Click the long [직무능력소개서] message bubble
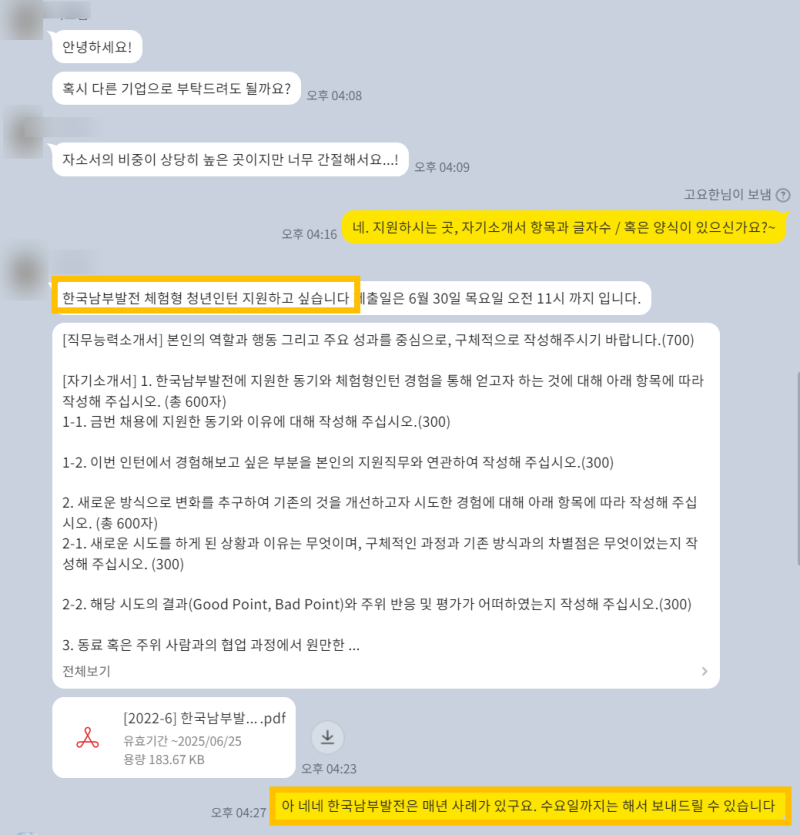The width and height of the screenshot is (800, 835). click(x=386, y=505)
